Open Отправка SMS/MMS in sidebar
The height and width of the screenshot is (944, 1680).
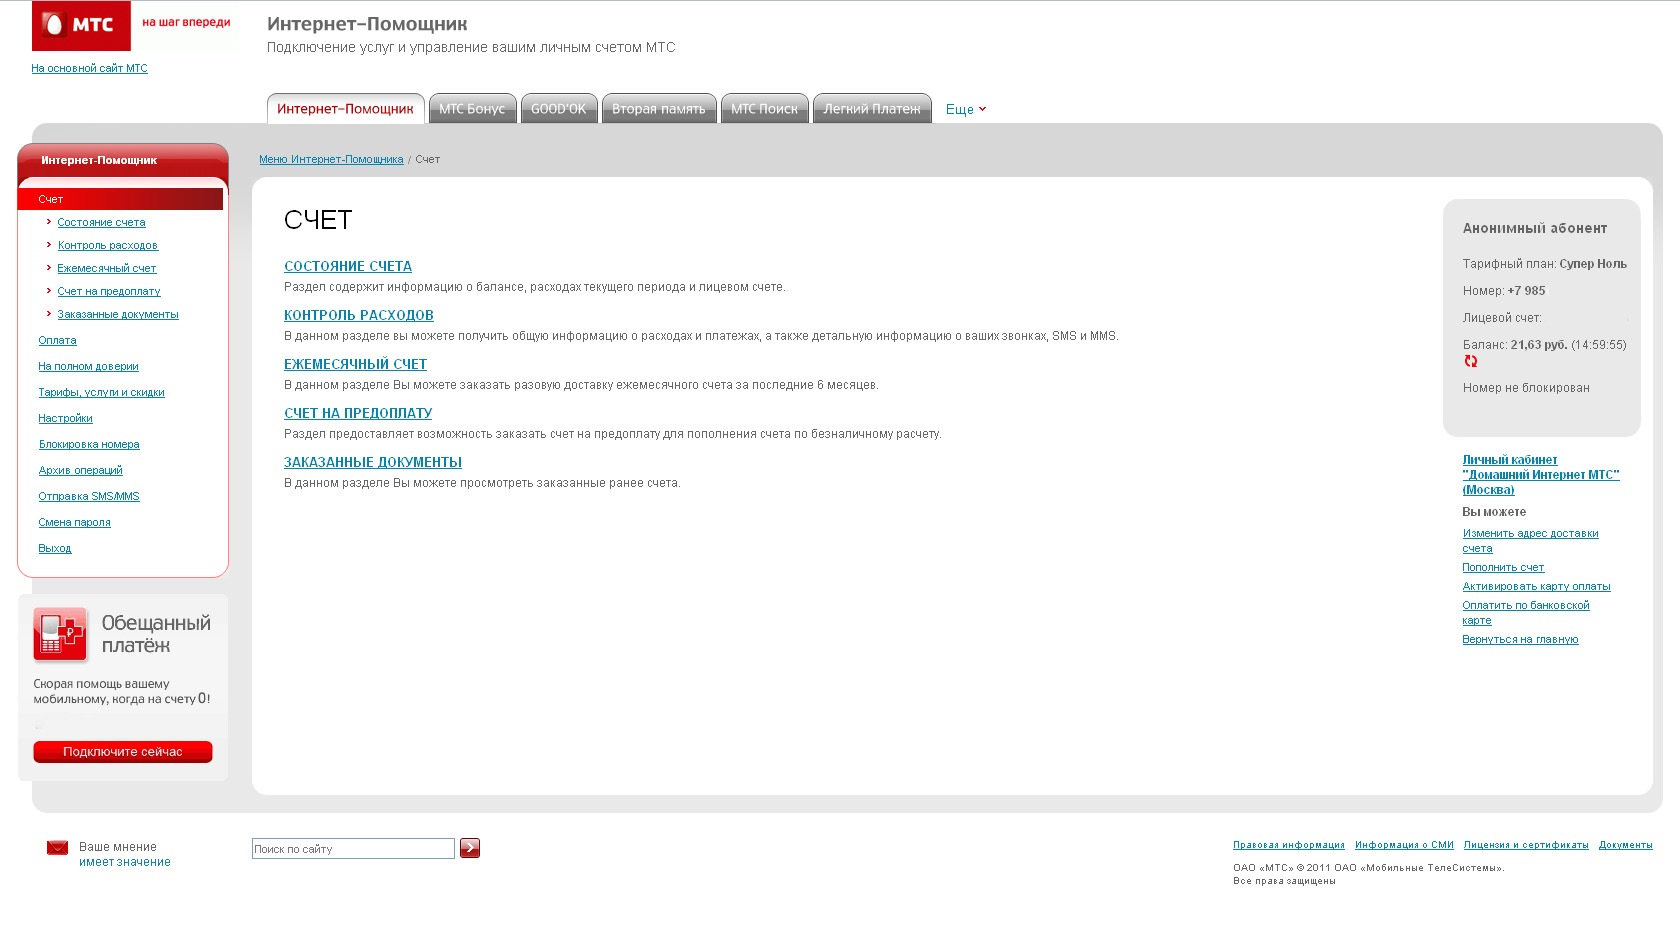coord(89,496)
